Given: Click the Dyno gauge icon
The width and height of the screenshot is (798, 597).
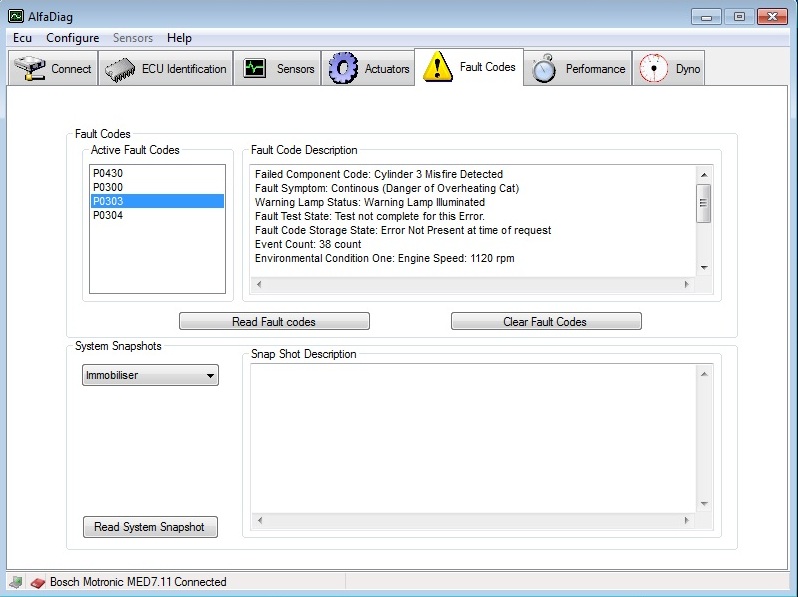Looking at the screenshot, I should coord(653,69).
